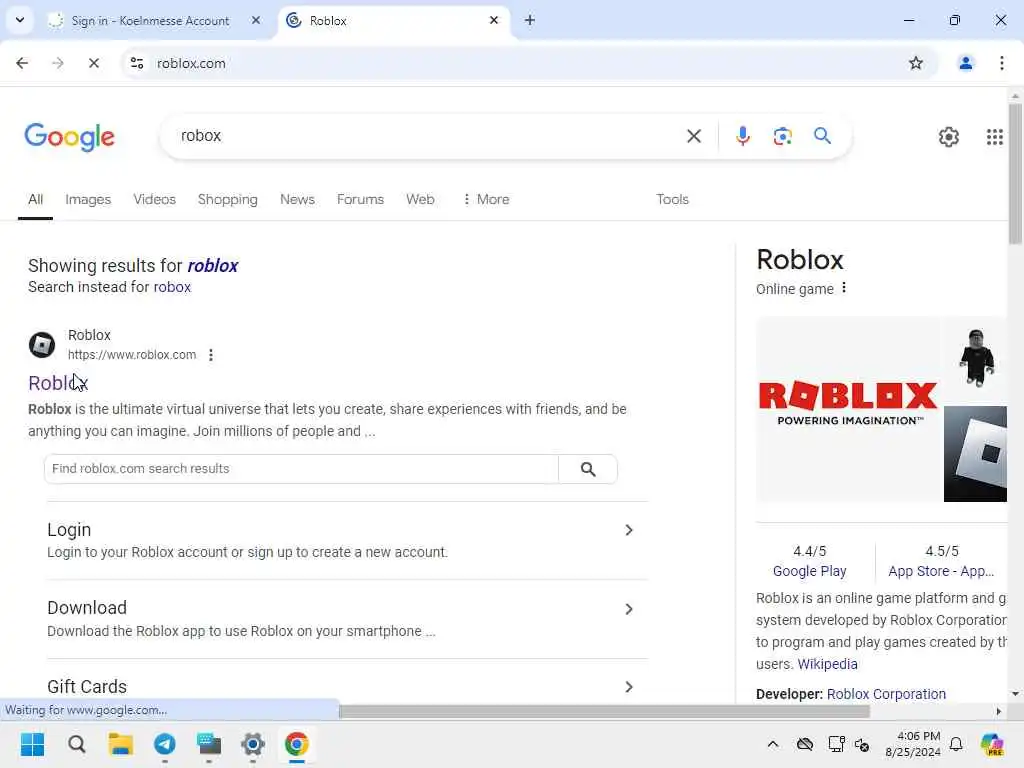This screenshot has height=768, width=1024.
Task: Open the Google Play rating link
Action: [809, 571]
